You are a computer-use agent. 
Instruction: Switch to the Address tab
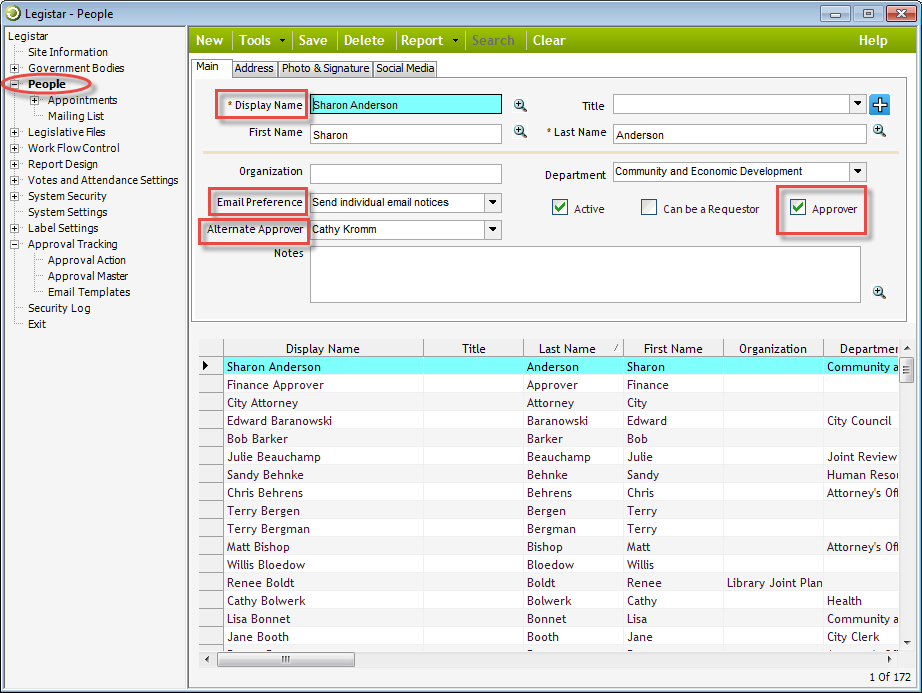tap(254, 68)
